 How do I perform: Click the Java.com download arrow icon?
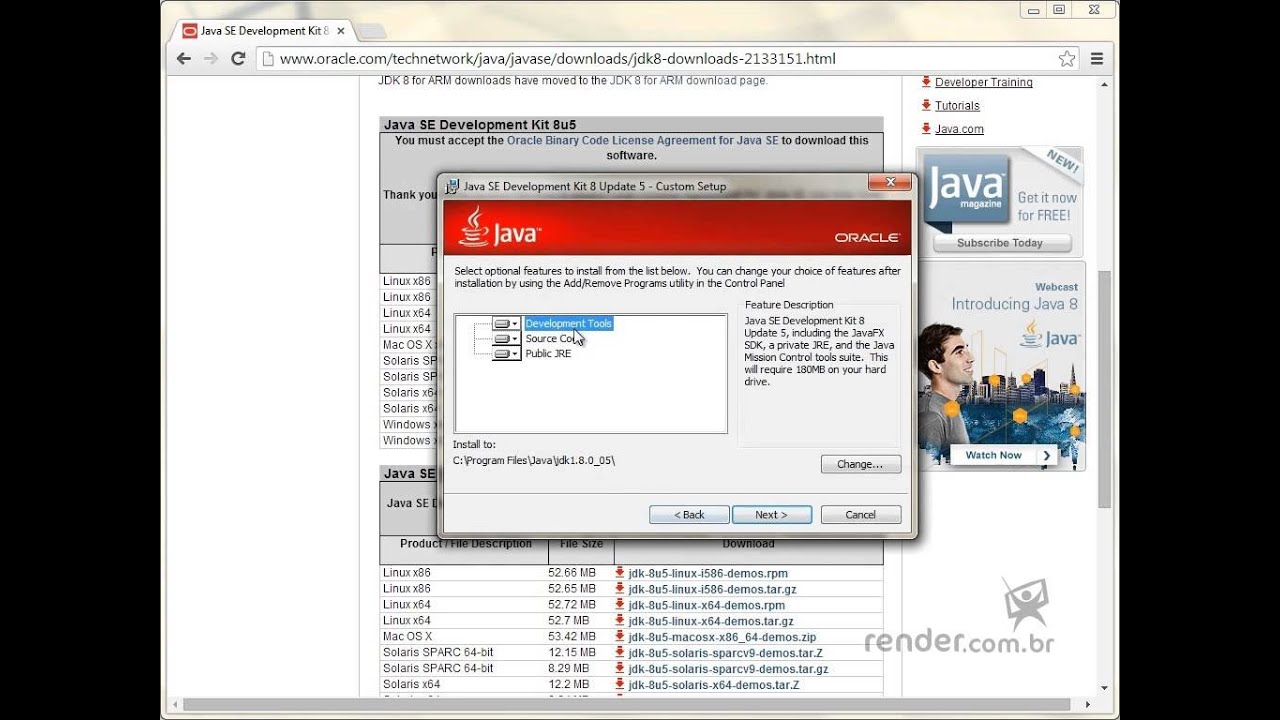pos(926,128)
